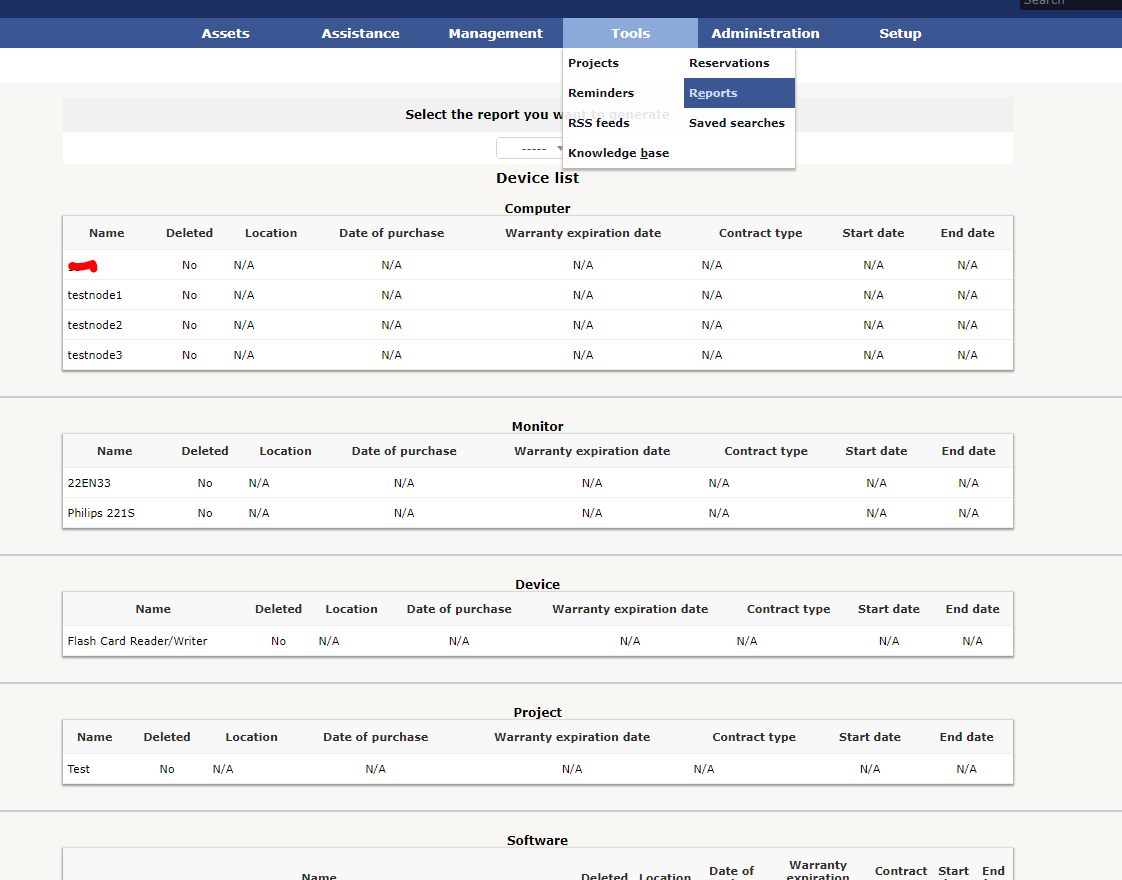Open the Setup menu
This screenshot has width=1122, height=880.
click(899, 34)
